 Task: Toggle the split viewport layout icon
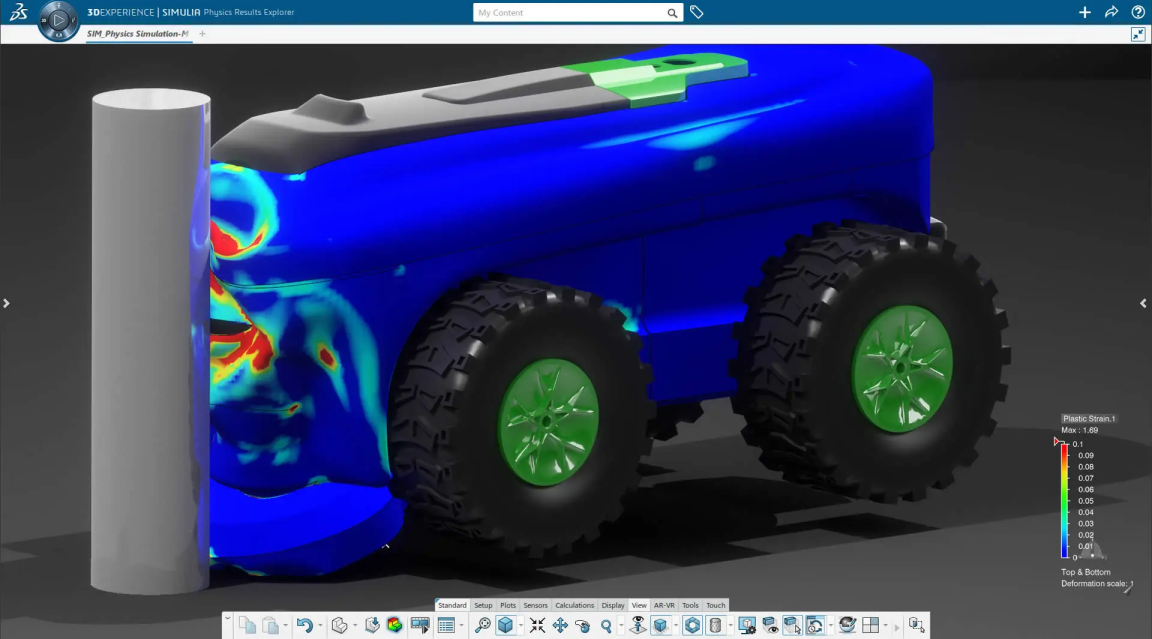[871, 626]
